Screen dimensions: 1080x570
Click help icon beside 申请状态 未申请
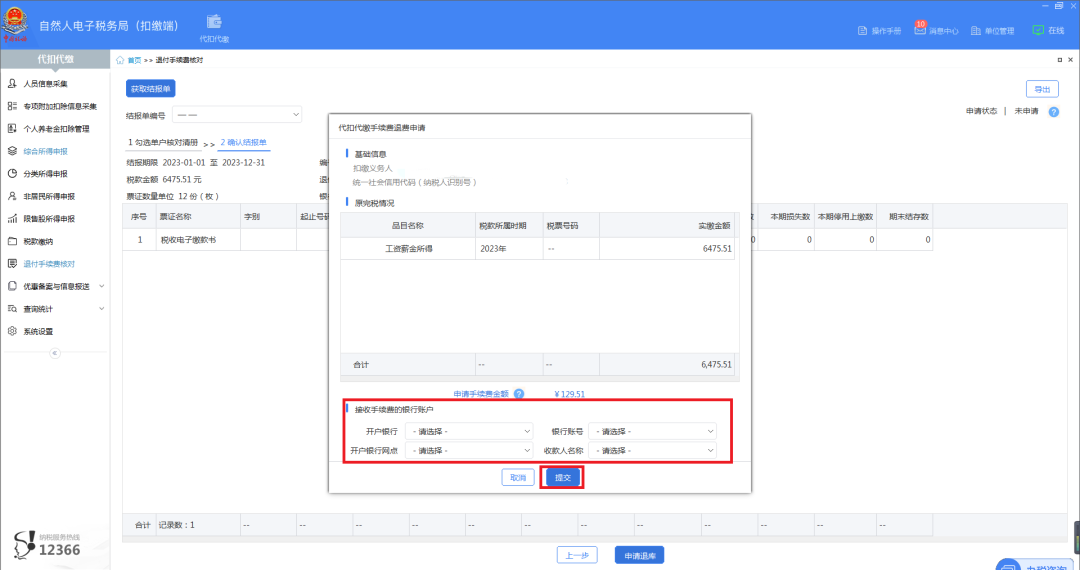point(1053,112)
